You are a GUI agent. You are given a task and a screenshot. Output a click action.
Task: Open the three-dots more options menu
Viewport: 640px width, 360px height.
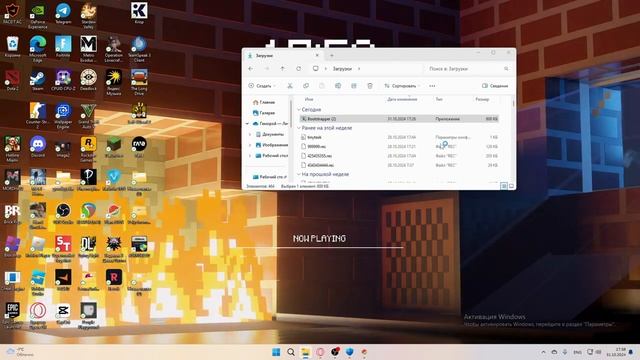(x=432, y=86)
